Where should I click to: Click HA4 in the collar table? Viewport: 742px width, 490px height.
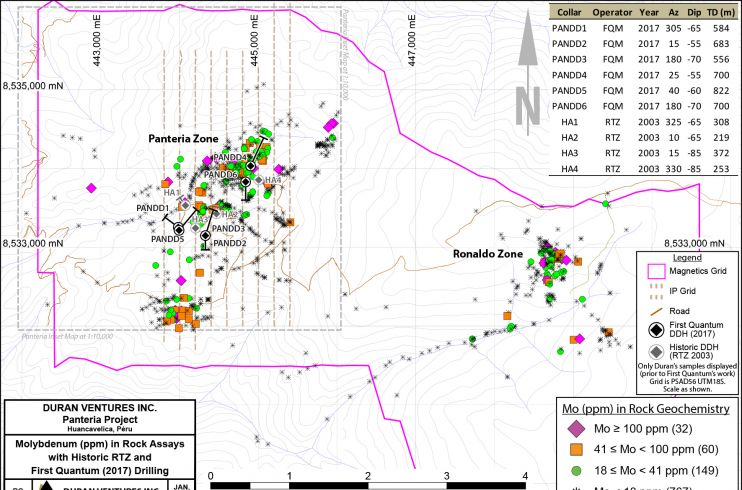[570, 169]
